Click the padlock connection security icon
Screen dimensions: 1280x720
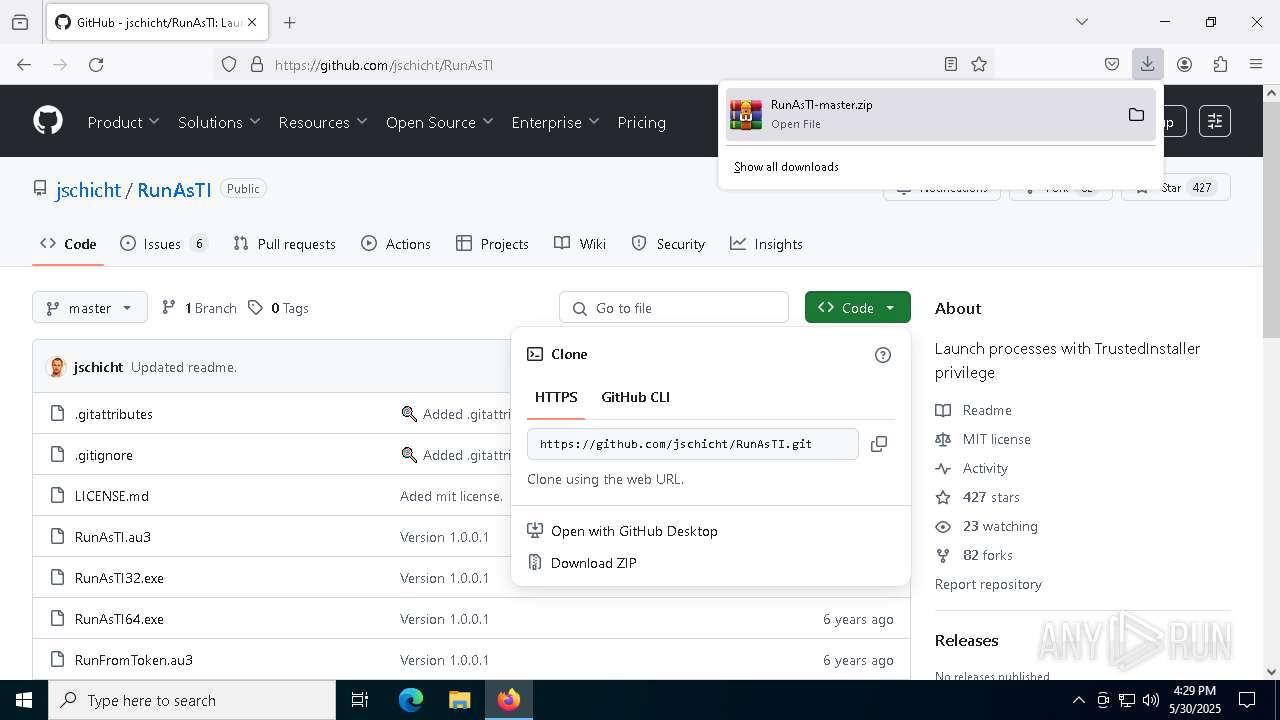coord(257,64)
